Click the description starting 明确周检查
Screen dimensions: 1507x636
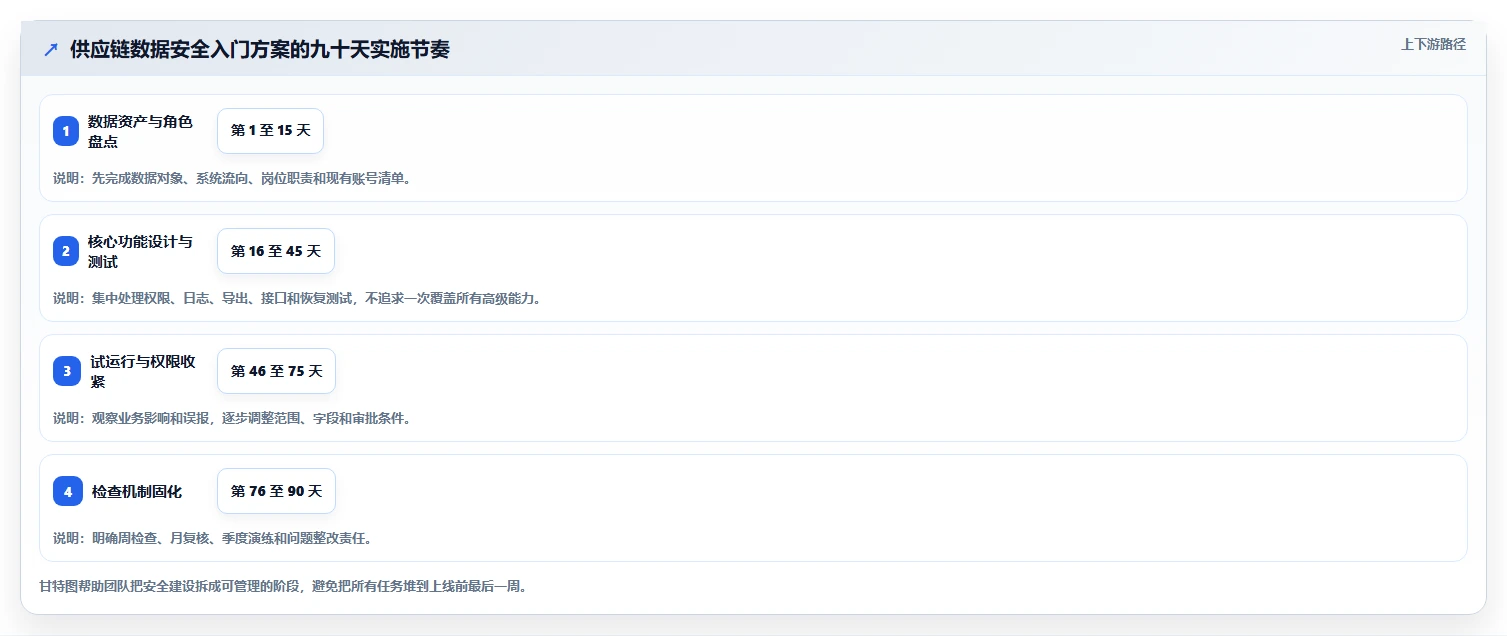(x=212, y=538)
